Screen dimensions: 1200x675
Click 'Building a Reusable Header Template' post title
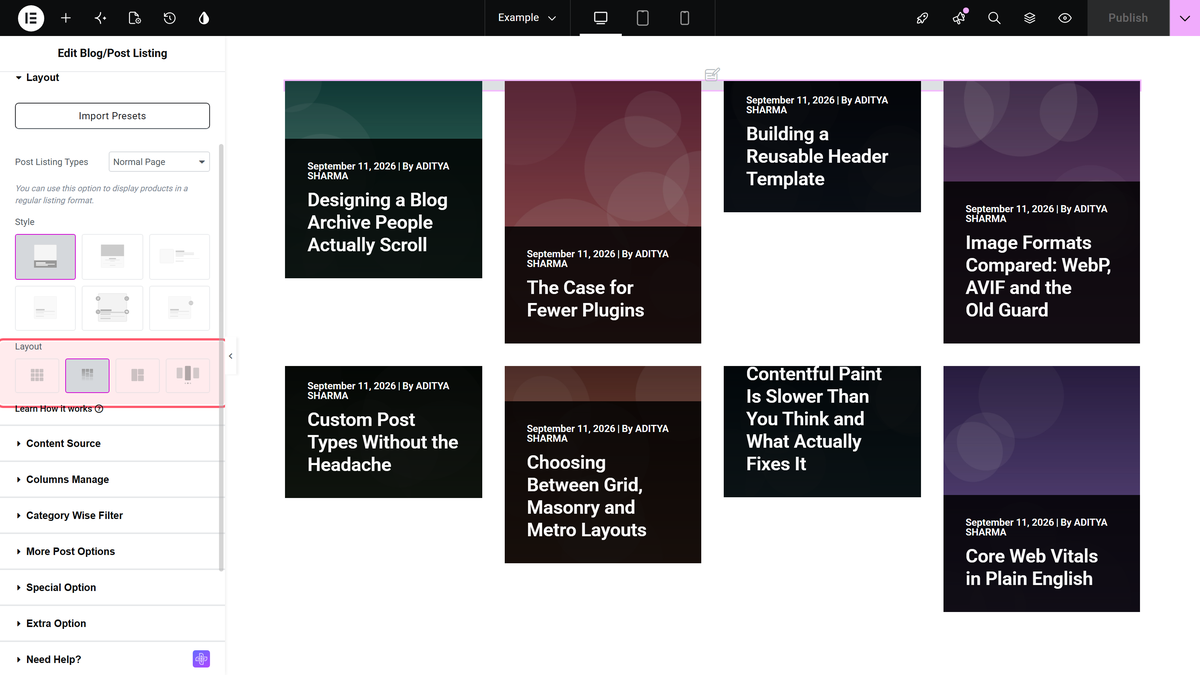(x=817, y=156)
